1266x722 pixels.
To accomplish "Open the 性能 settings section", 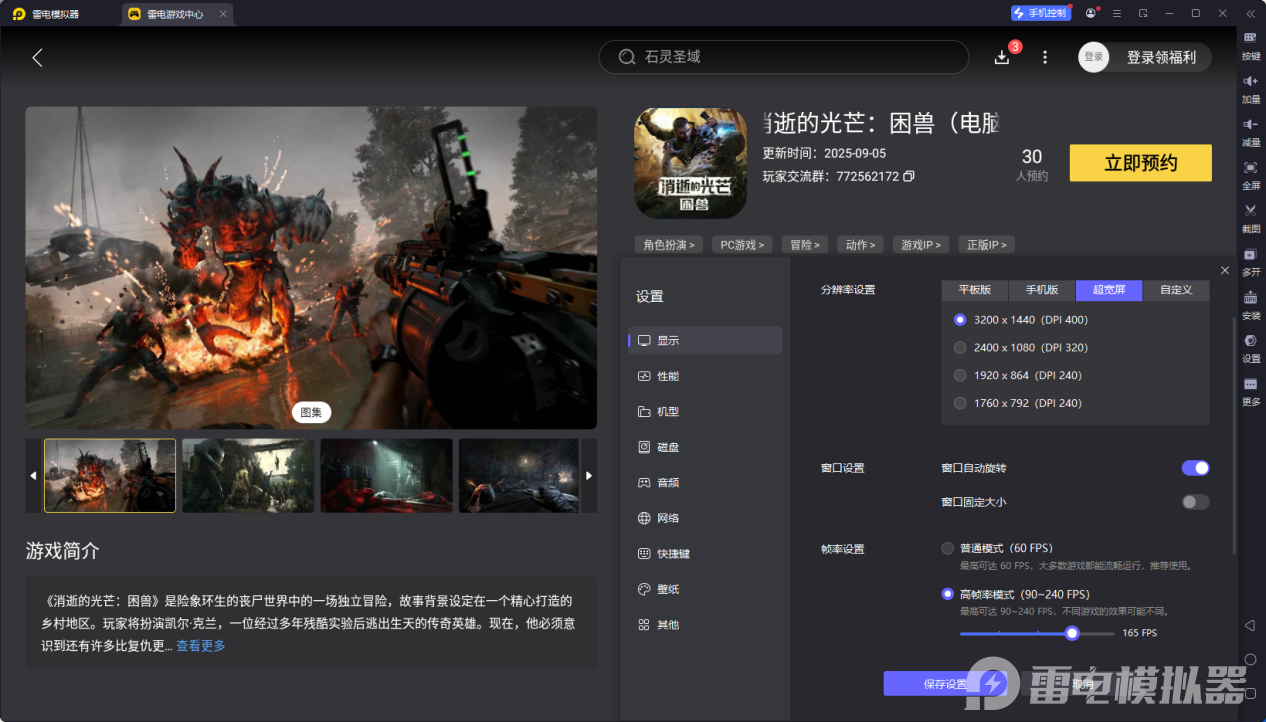I will [x=667, y=376].
